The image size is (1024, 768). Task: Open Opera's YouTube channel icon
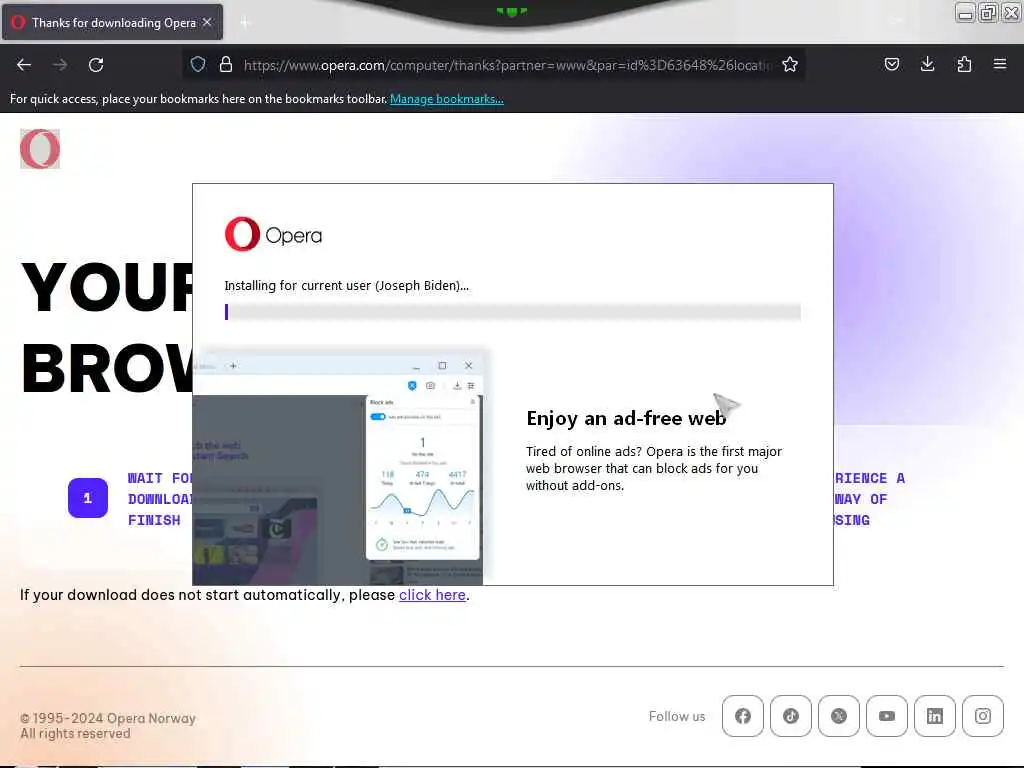click(x=887, y=716)
